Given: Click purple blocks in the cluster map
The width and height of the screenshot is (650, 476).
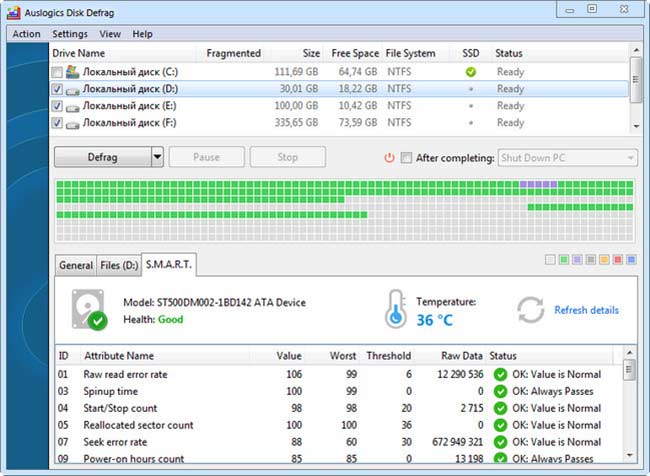Looking at the screenshot, I should [x=538, y=184].
